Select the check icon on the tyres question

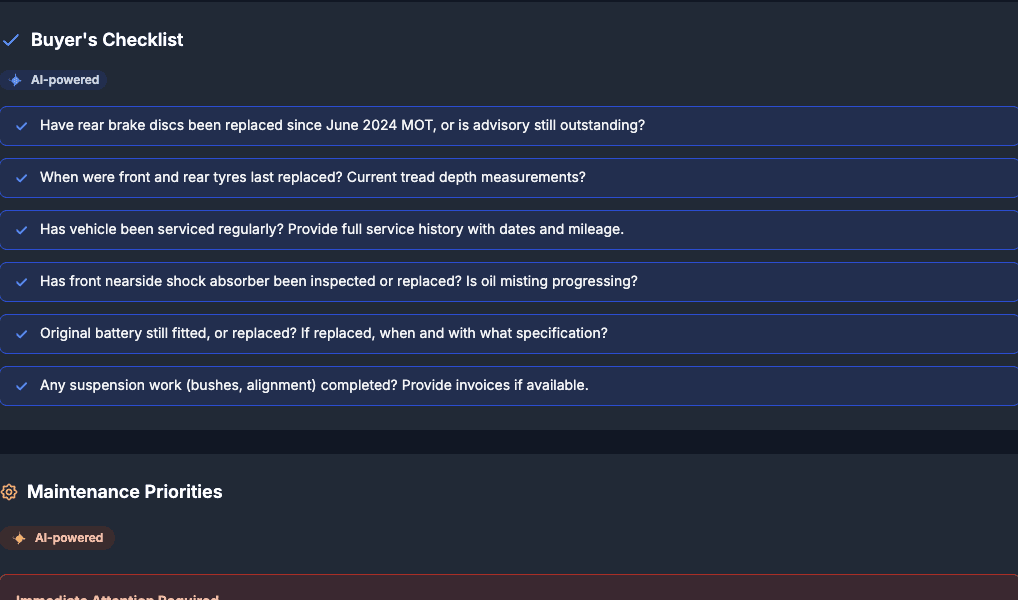coord(21,177)
